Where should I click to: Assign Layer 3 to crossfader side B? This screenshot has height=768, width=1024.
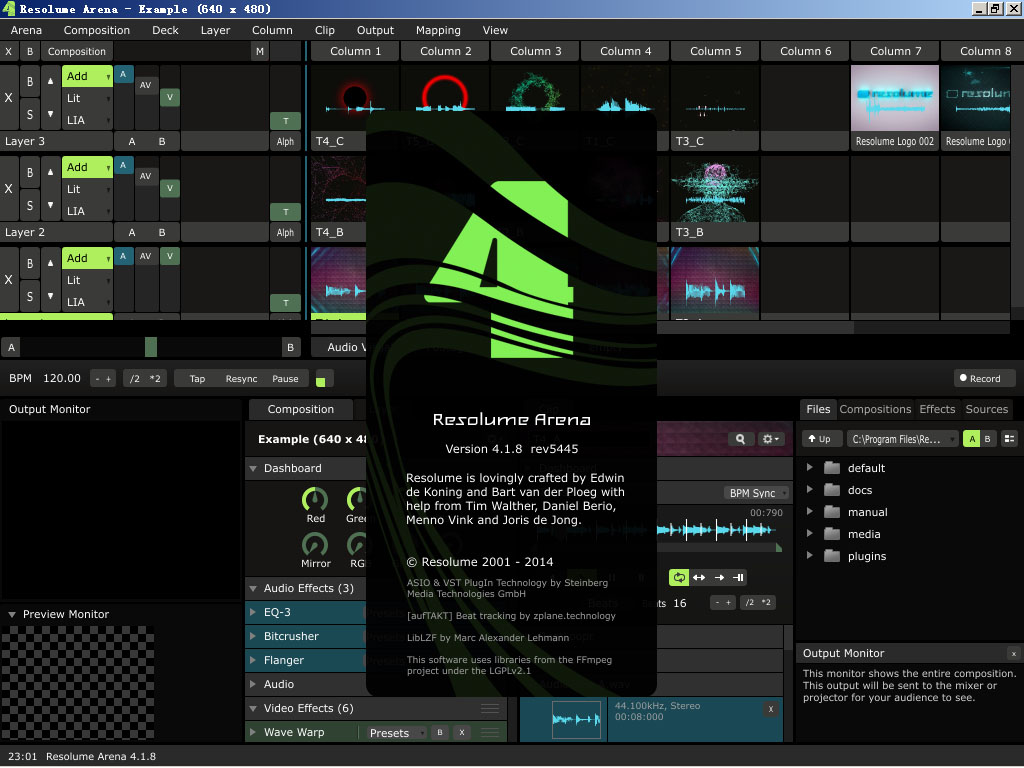pos(162,142)
